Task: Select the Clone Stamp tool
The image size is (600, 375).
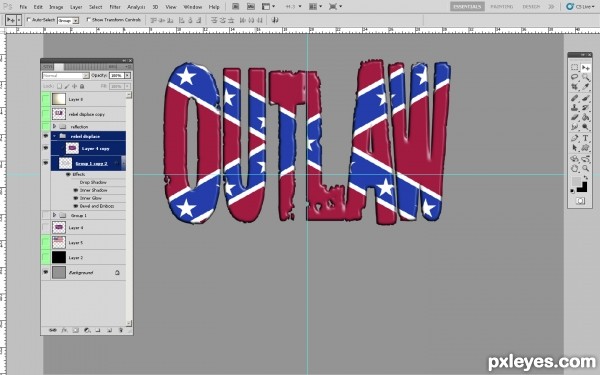Action: coord(574,108)
